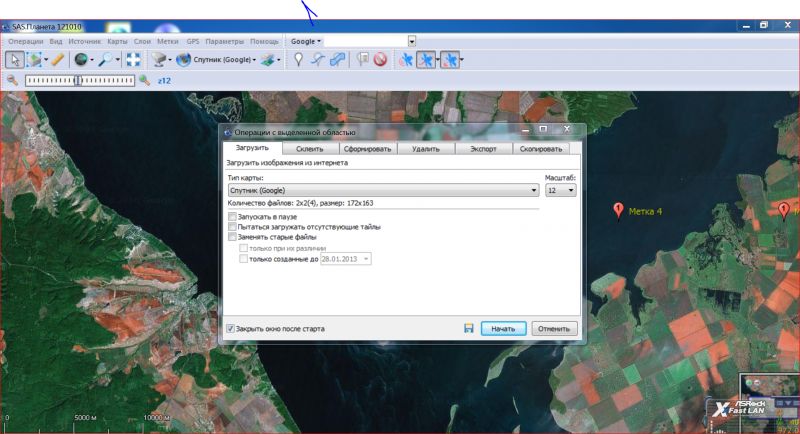The height and width of the screenshot is (434, 800).
Task: Expand the globe icon dropdown arrow
Action: pyautogui.click(x=92, y=60)
